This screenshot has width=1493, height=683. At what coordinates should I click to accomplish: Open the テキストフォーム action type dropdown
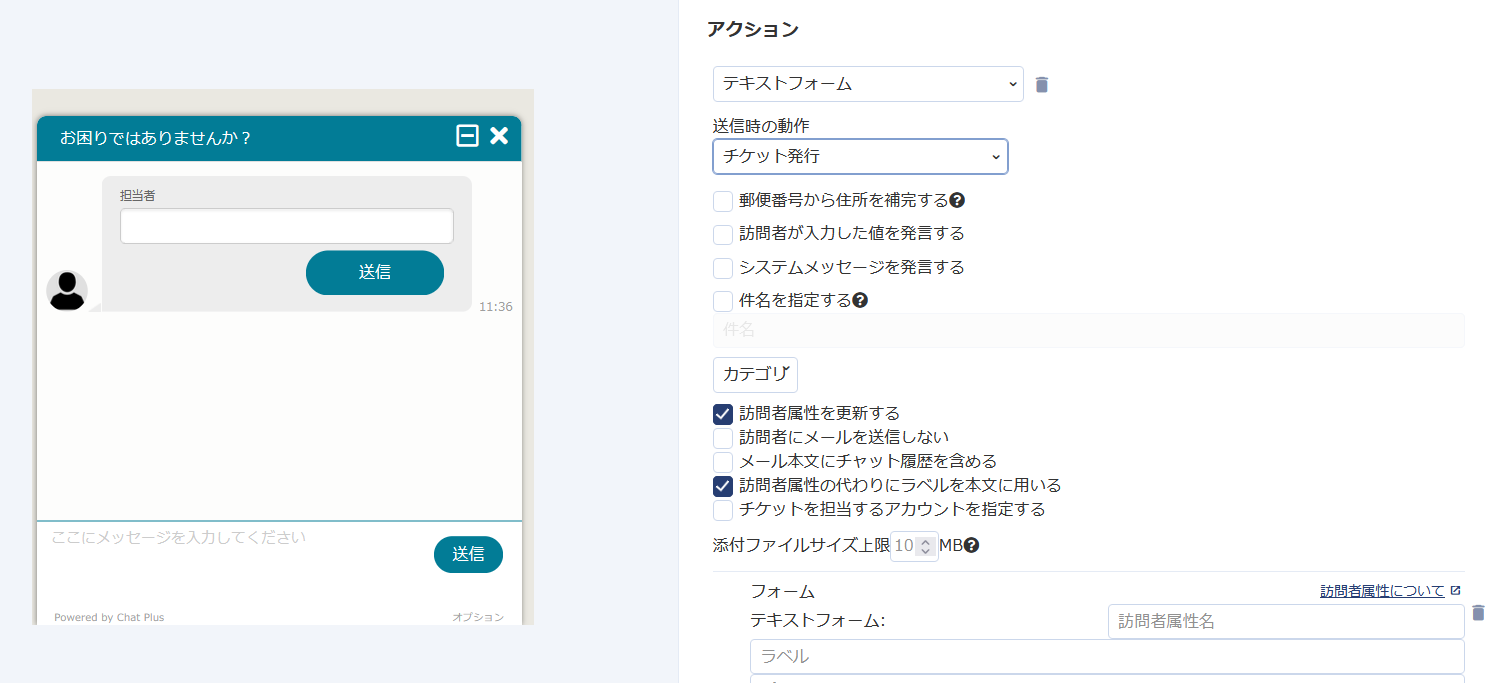pyautogui.click(x=867, y=84)
